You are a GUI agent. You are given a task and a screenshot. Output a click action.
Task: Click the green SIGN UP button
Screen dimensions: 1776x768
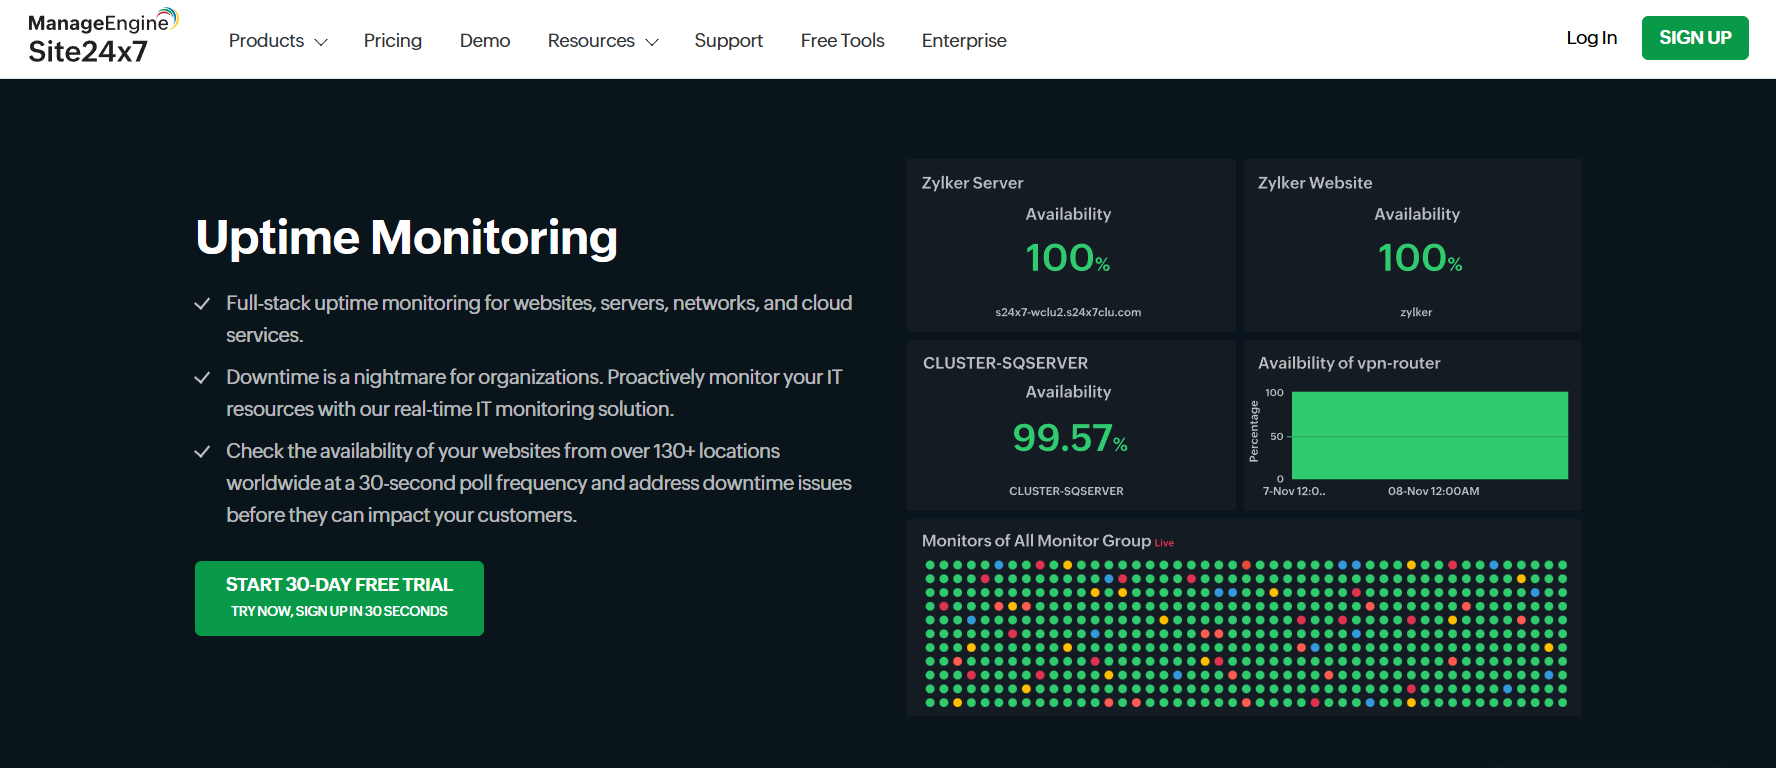pos(1695,38)
